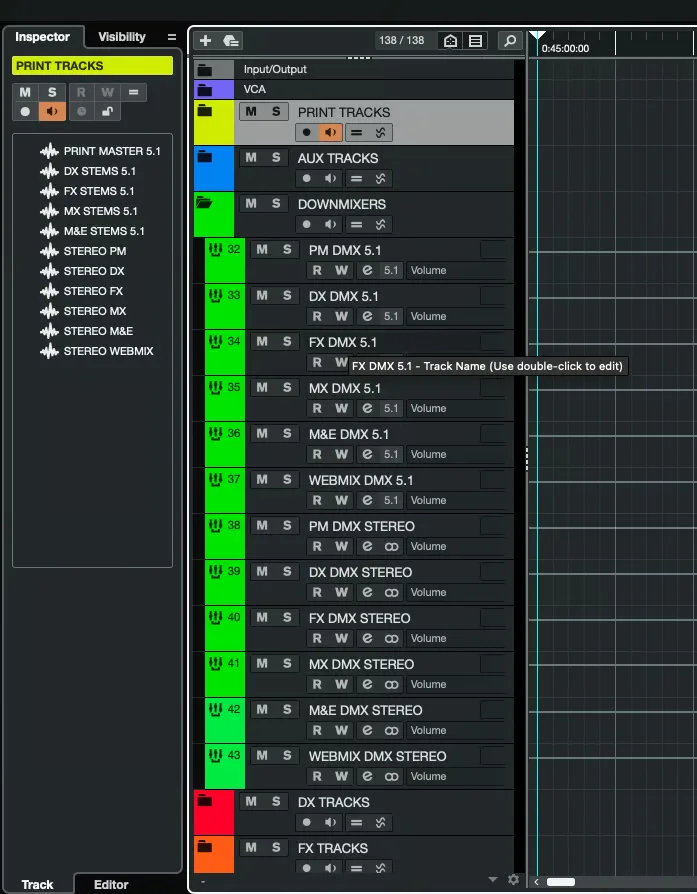
Task: Open channel settings for DX DMX 5.1
Action: (367, 316)
